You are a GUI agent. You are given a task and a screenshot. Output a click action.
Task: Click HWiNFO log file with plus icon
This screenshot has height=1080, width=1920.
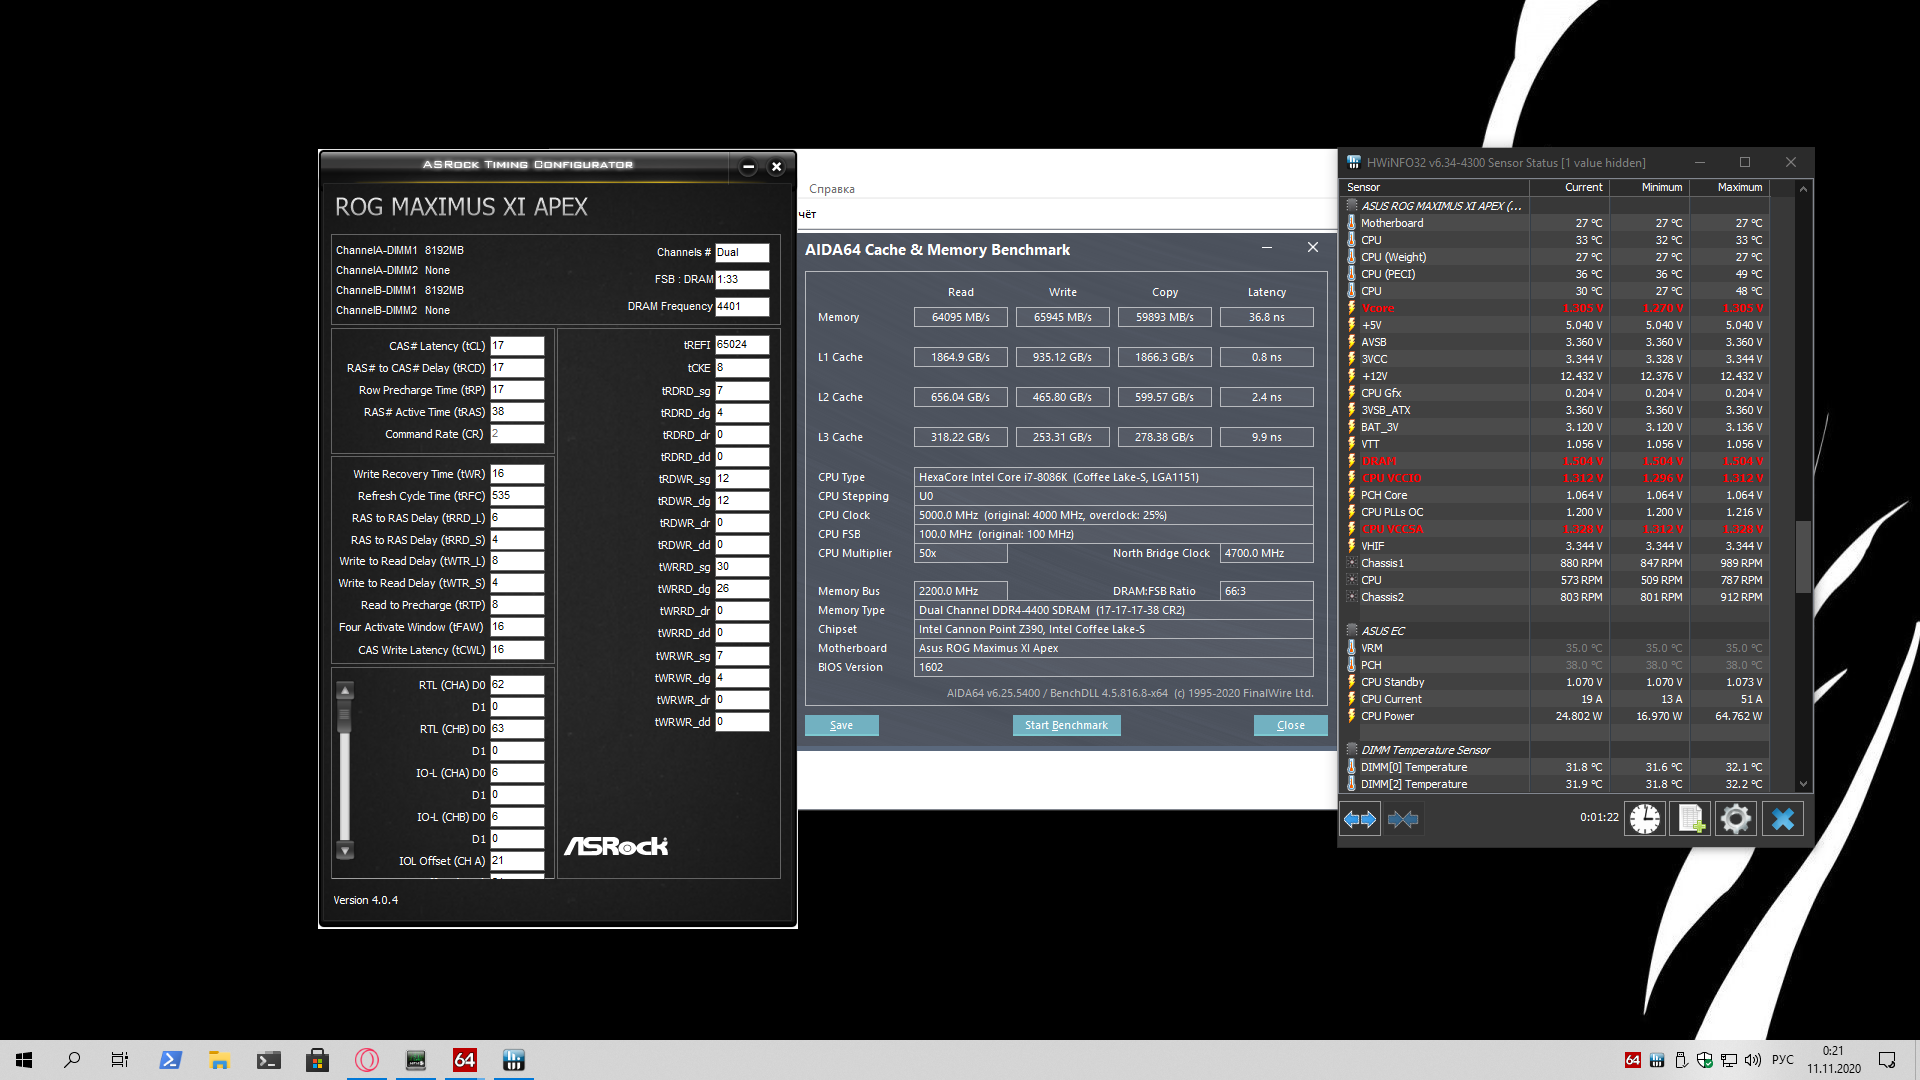coord(1690,819)
